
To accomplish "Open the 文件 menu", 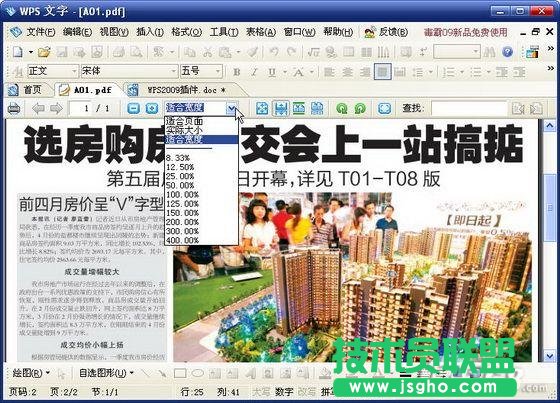I will pyautogui.click(x=41, y=32).
